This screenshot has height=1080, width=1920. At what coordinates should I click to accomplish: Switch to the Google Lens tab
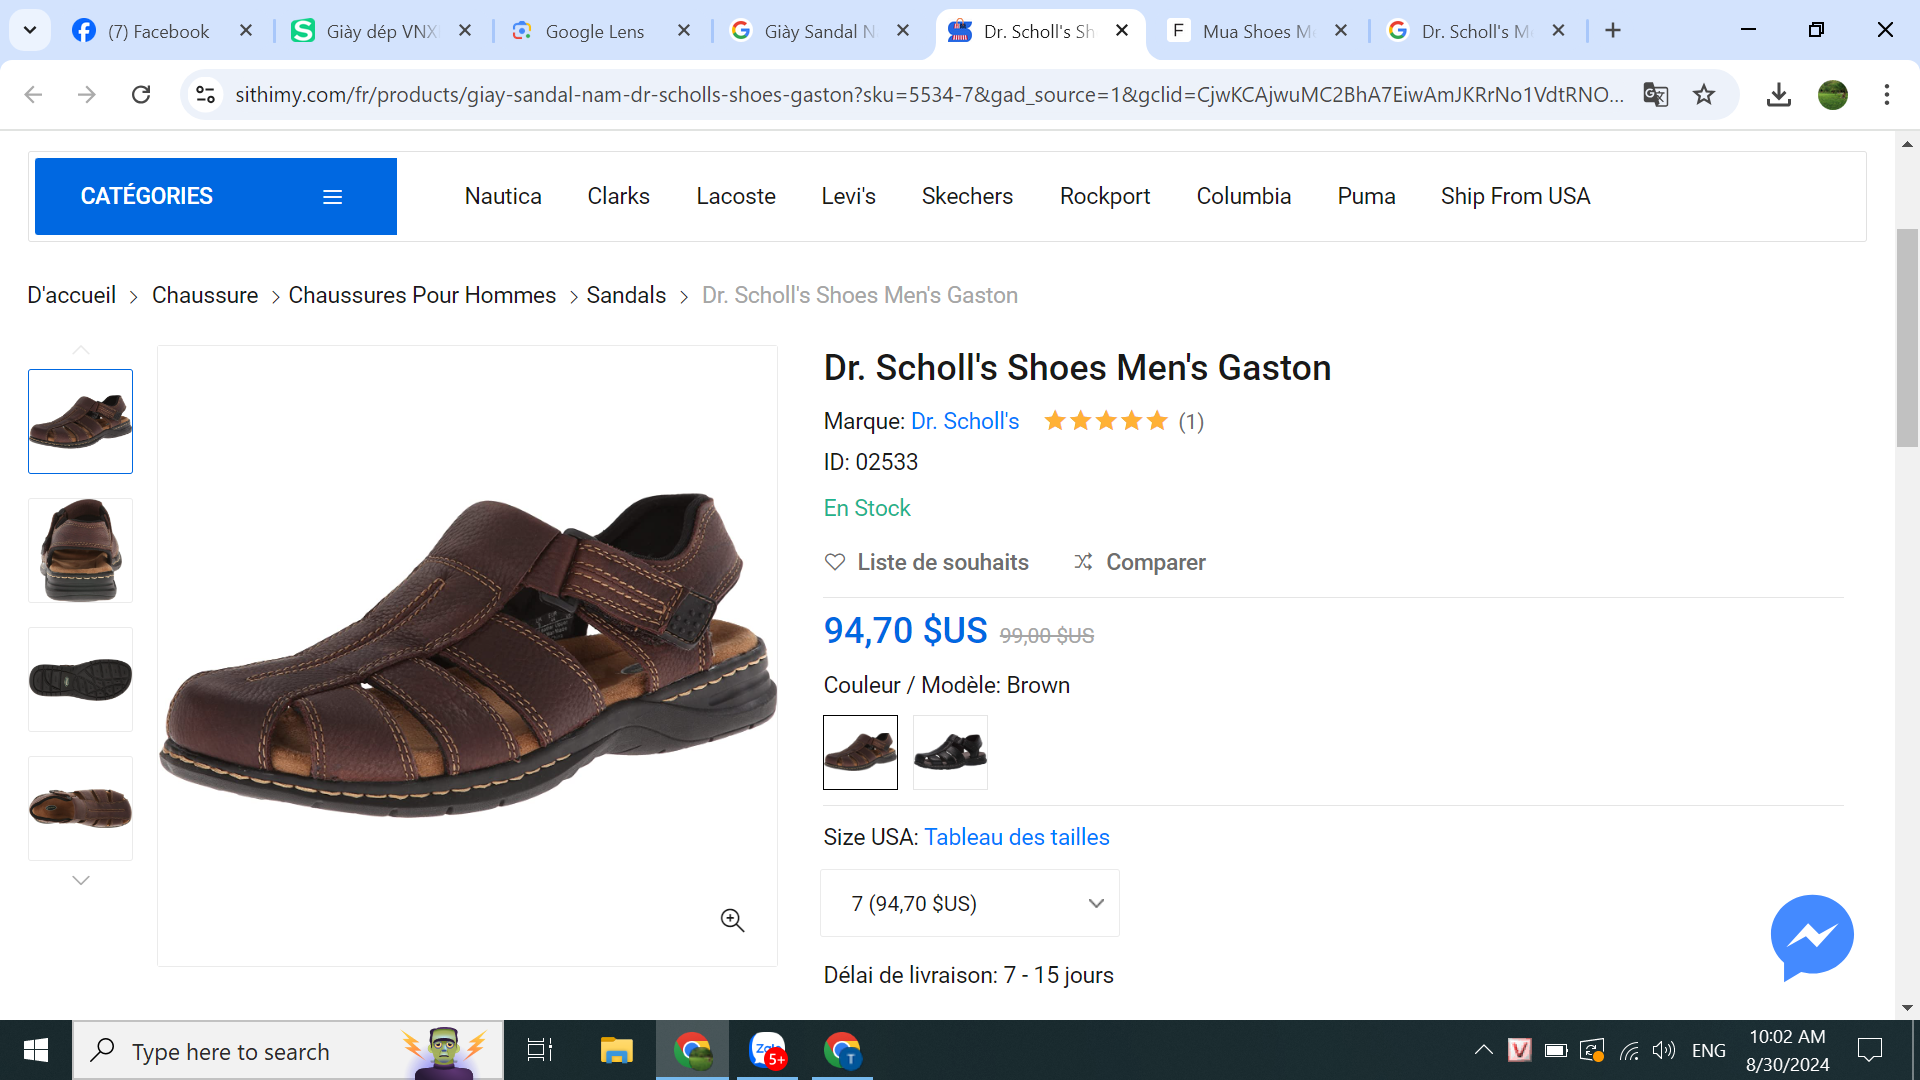594,31
